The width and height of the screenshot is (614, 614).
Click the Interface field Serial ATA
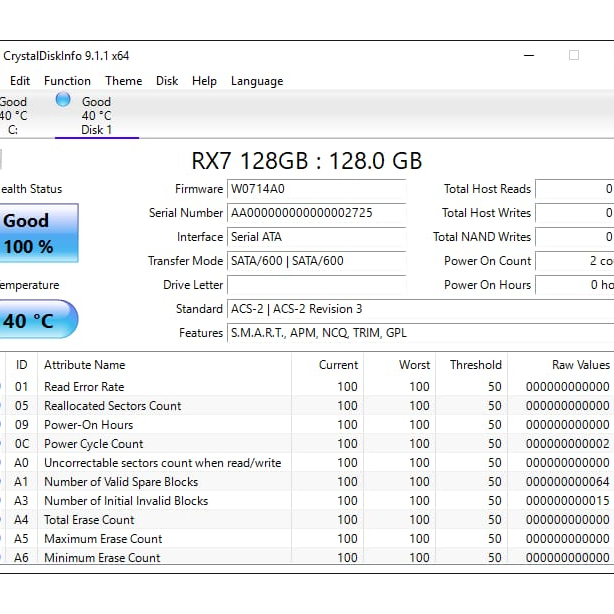tap(316, 237)
